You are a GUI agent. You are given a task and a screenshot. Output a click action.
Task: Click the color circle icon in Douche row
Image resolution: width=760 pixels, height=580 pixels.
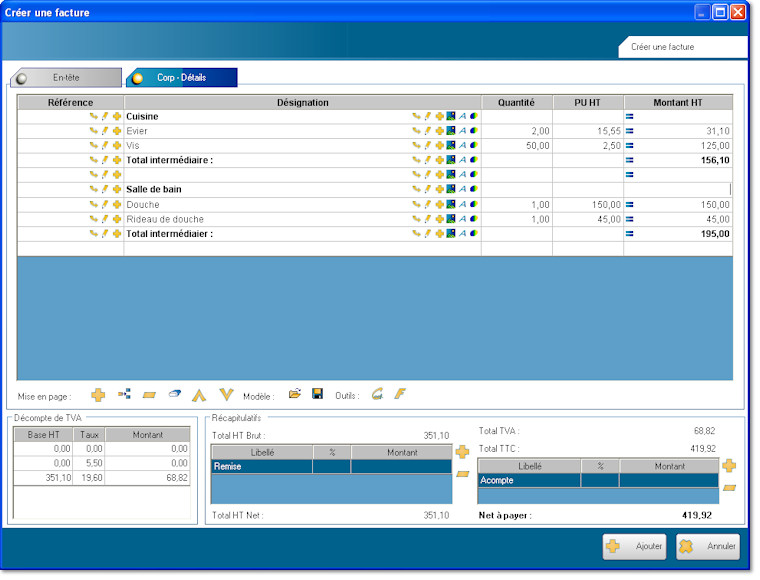tap(474, 204)
